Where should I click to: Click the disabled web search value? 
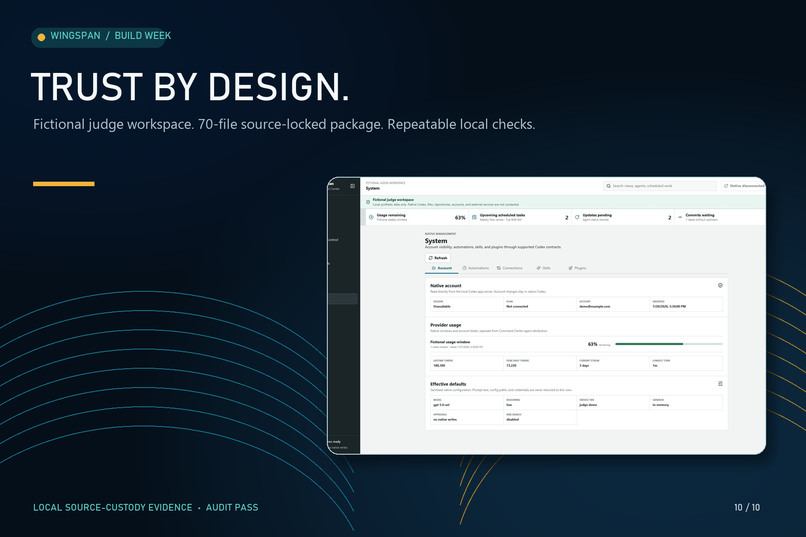point(512,419)
